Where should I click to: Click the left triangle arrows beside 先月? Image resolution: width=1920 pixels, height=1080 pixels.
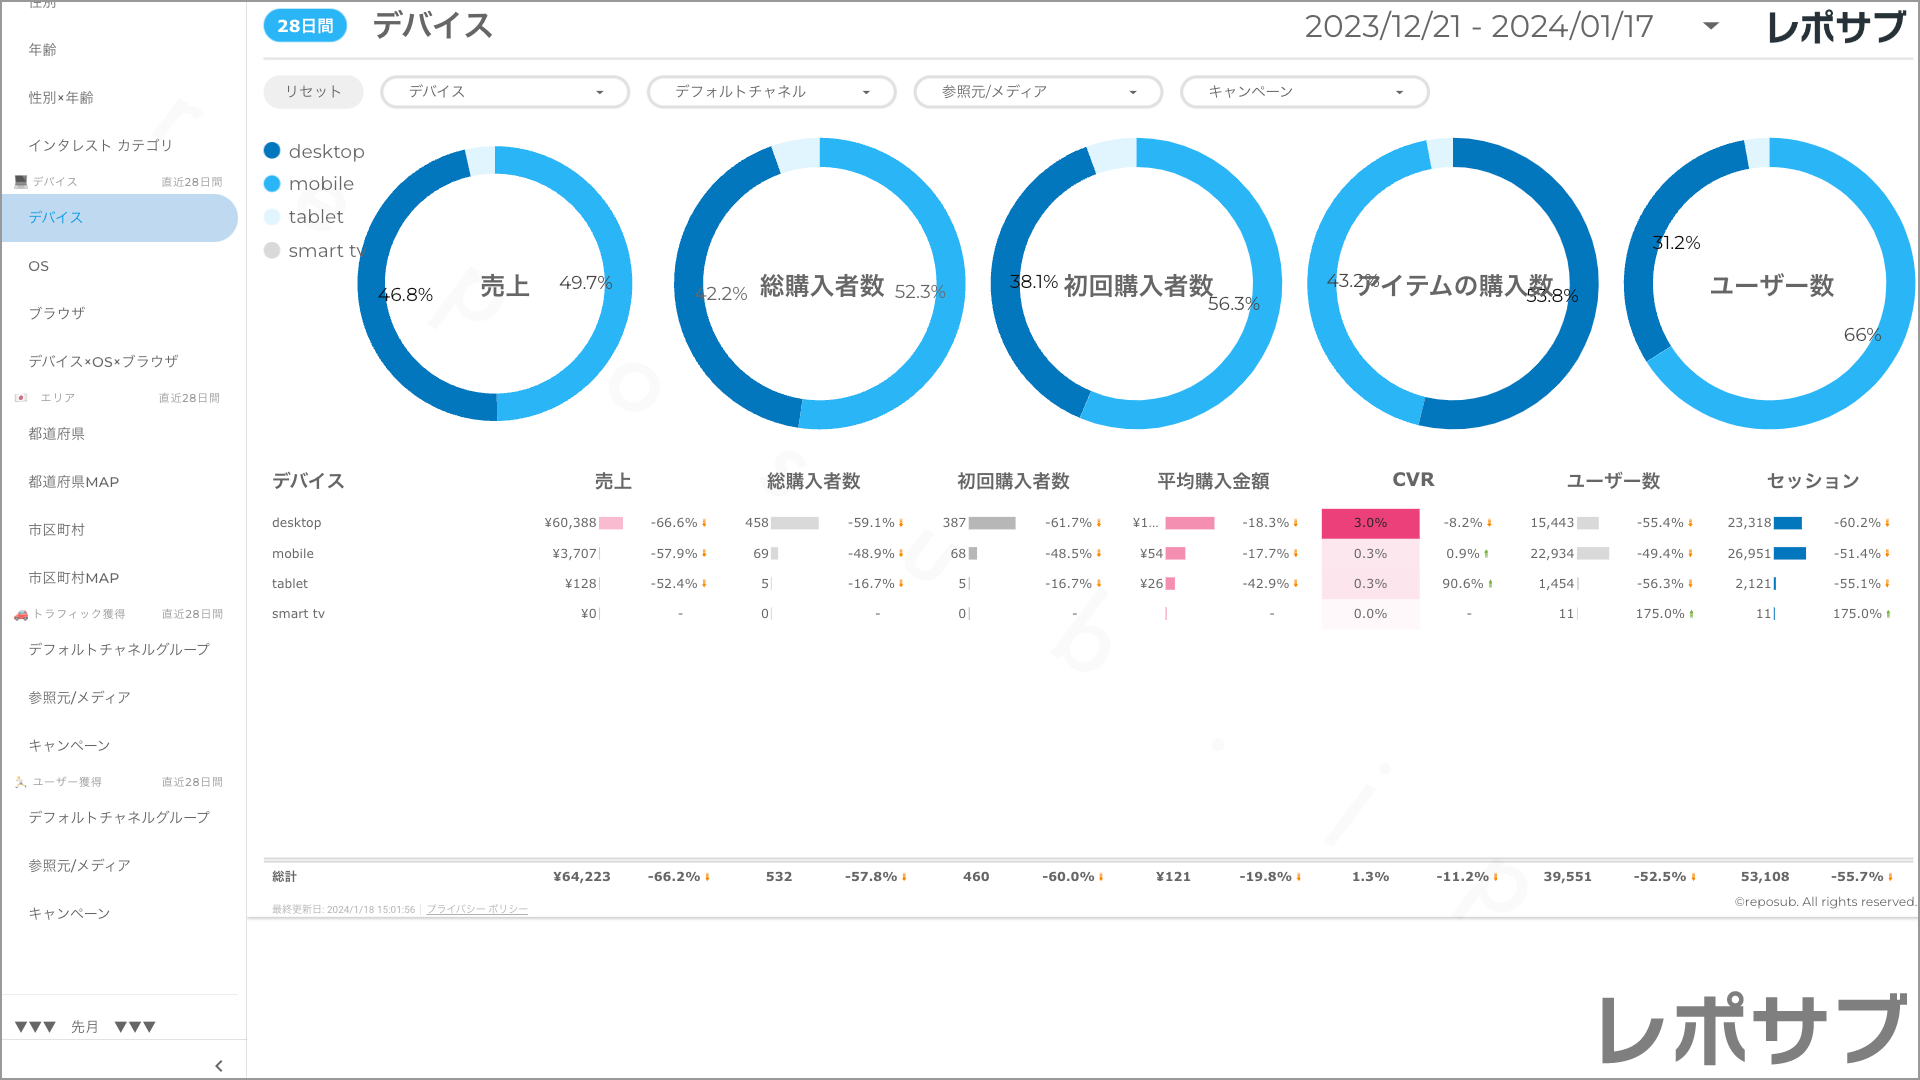point(35,1027)
